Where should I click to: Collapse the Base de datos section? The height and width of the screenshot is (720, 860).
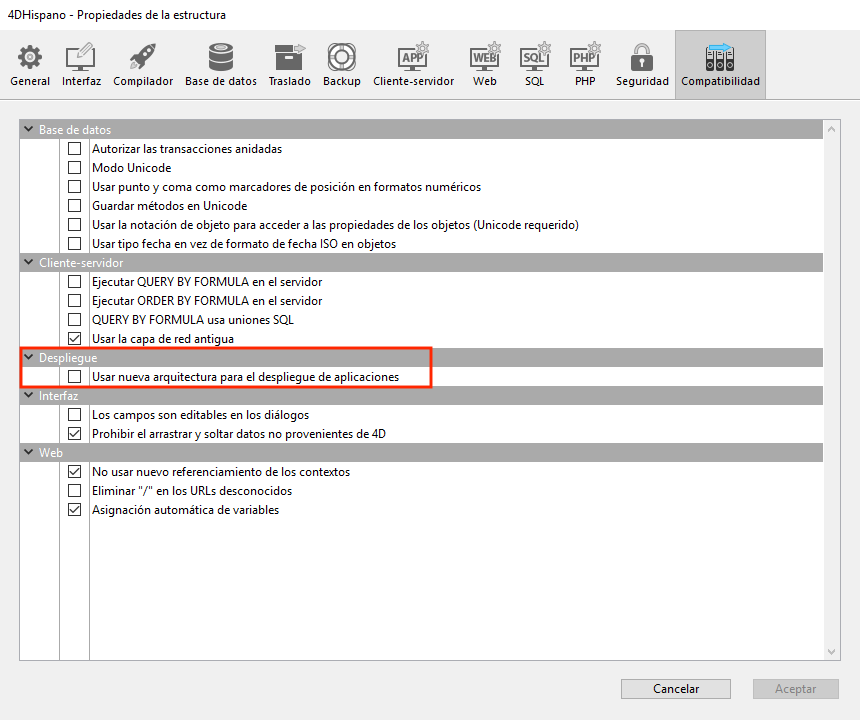tap(29, 129)
